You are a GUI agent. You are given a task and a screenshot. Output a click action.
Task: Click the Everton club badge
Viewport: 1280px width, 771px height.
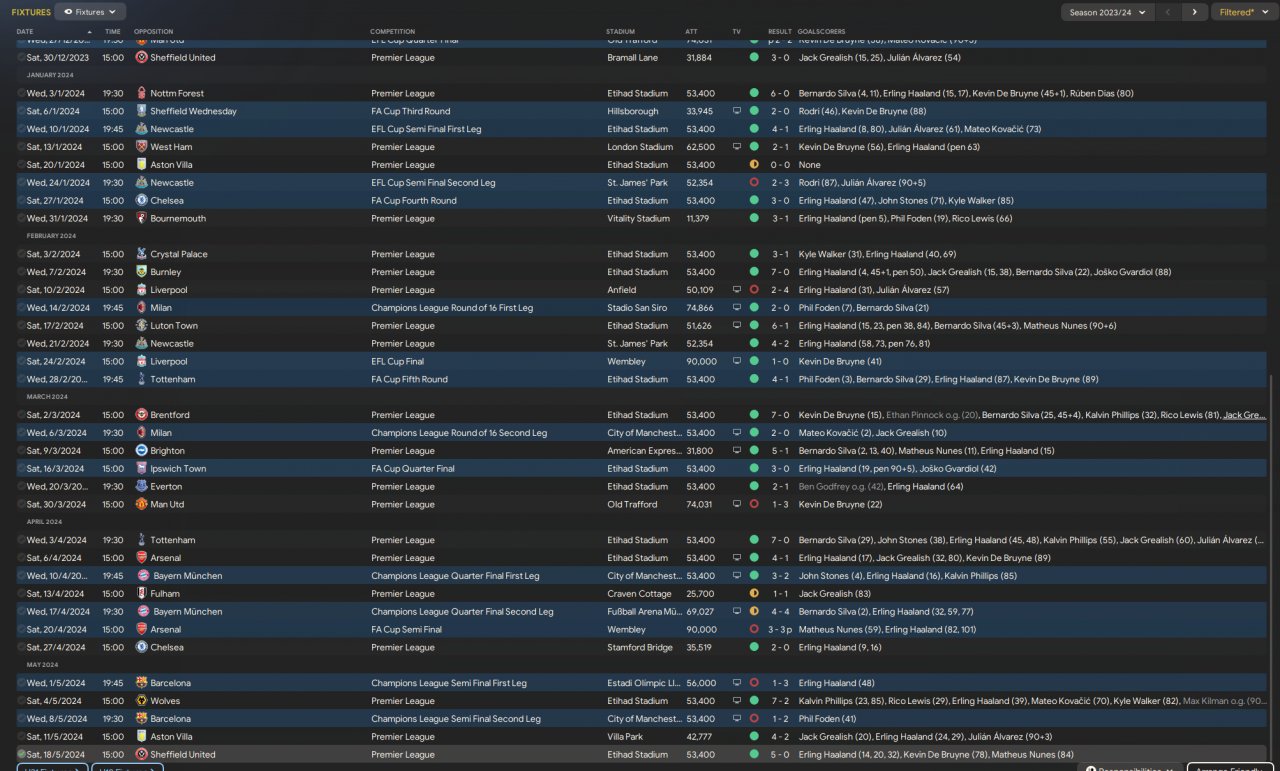pos(141,487)
